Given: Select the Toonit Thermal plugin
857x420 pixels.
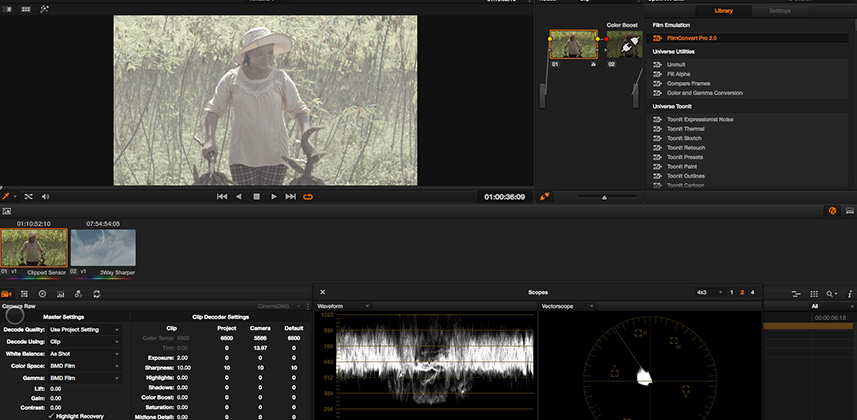Looking at the screenshot, I should pos(747,129).
